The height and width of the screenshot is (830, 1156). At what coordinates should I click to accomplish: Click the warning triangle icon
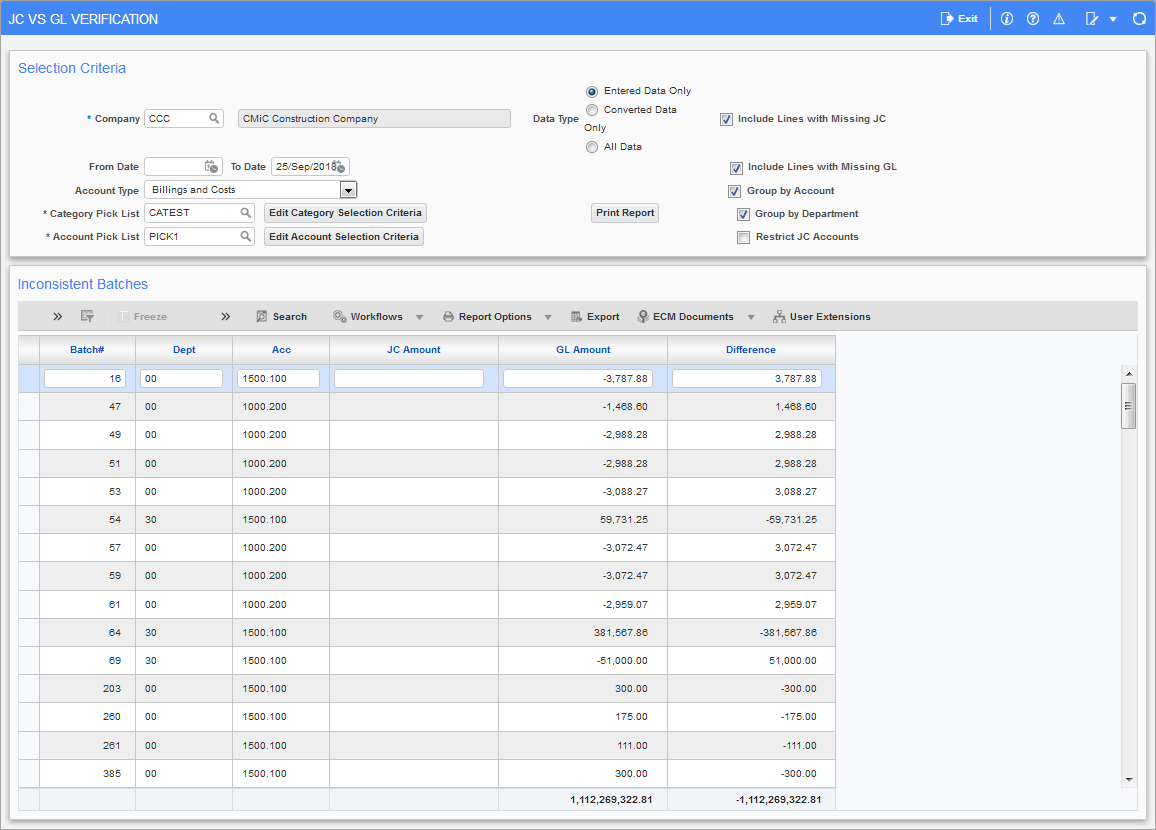pos(1059,18)
